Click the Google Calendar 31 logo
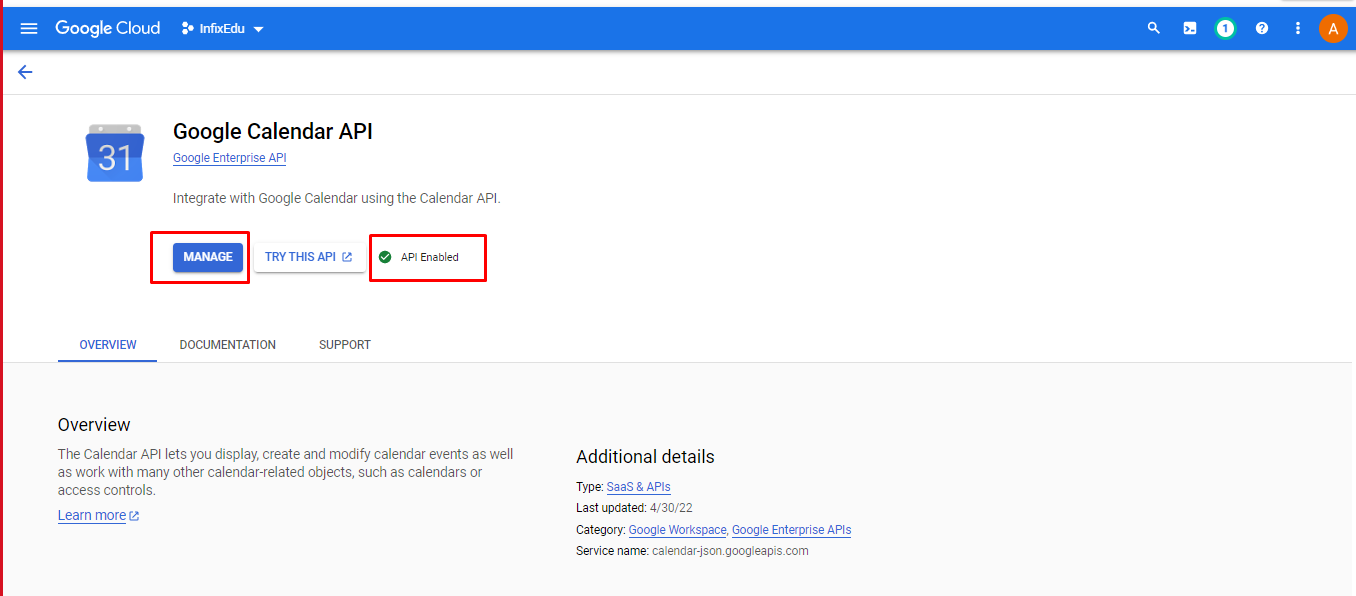Image resolution: width=1356 pixels, height=596 pixels. click(115, 153)
